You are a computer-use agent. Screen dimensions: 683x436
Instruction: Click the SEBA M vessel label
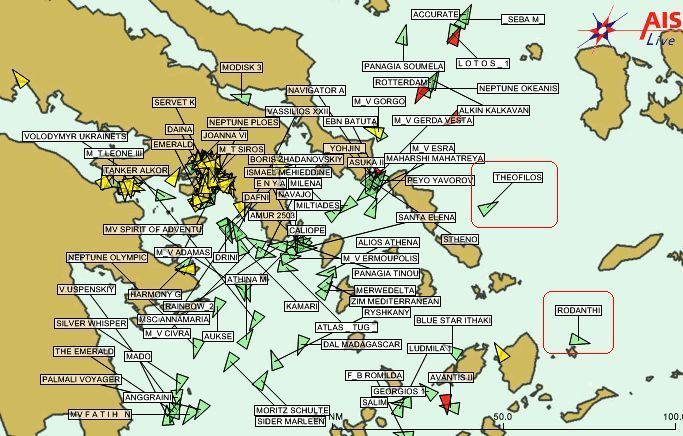(x=523, y=19)
